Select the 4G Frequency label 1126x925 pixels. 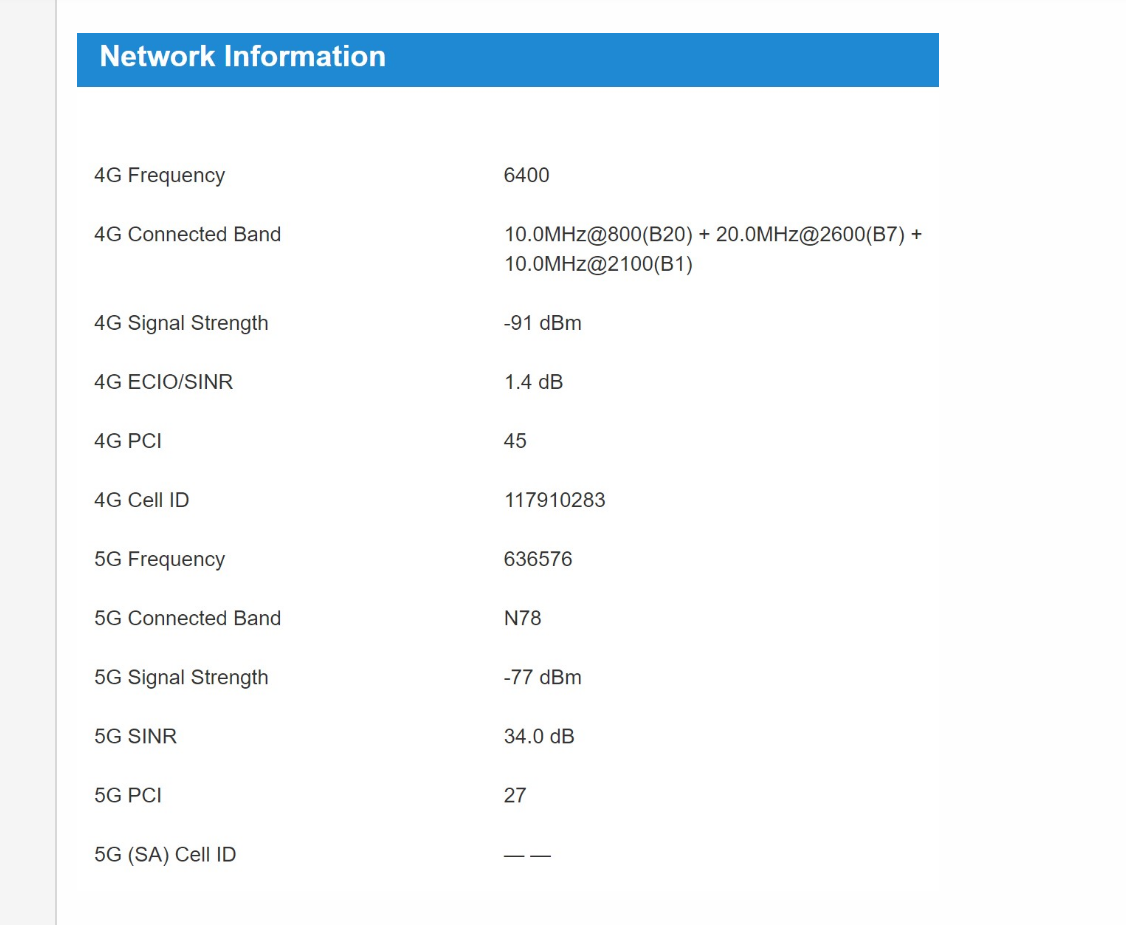pyautogui.click(x=159, y=175)
